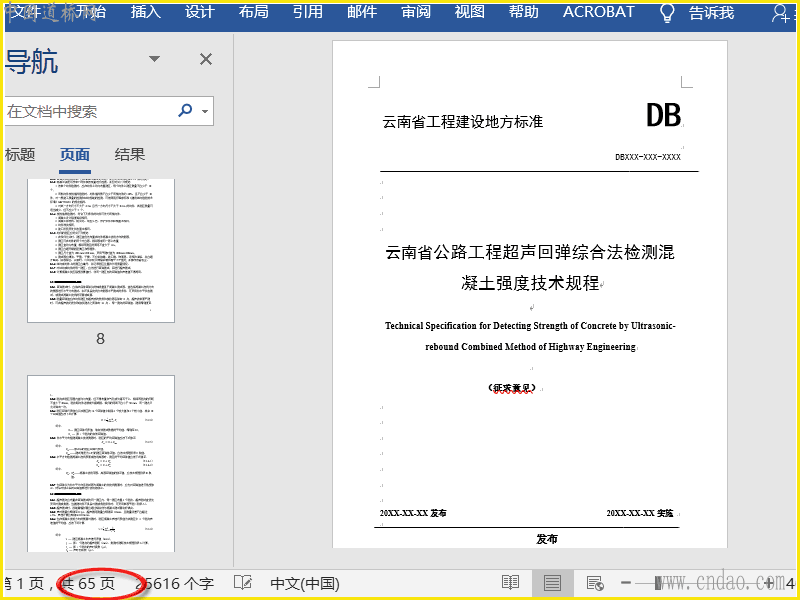Click the 中文(中国) language indicator

tap(305, 583)
